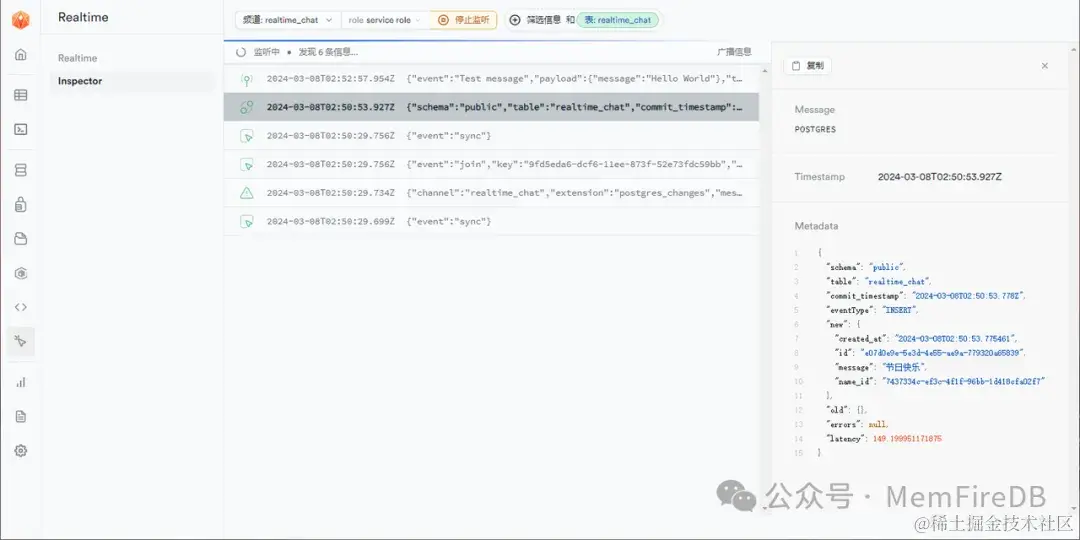The width and height of the screenshot is (1080, 540).
Task: Open the Authentication lock icon
Action: pyautogui.click(x=21, y=204)
